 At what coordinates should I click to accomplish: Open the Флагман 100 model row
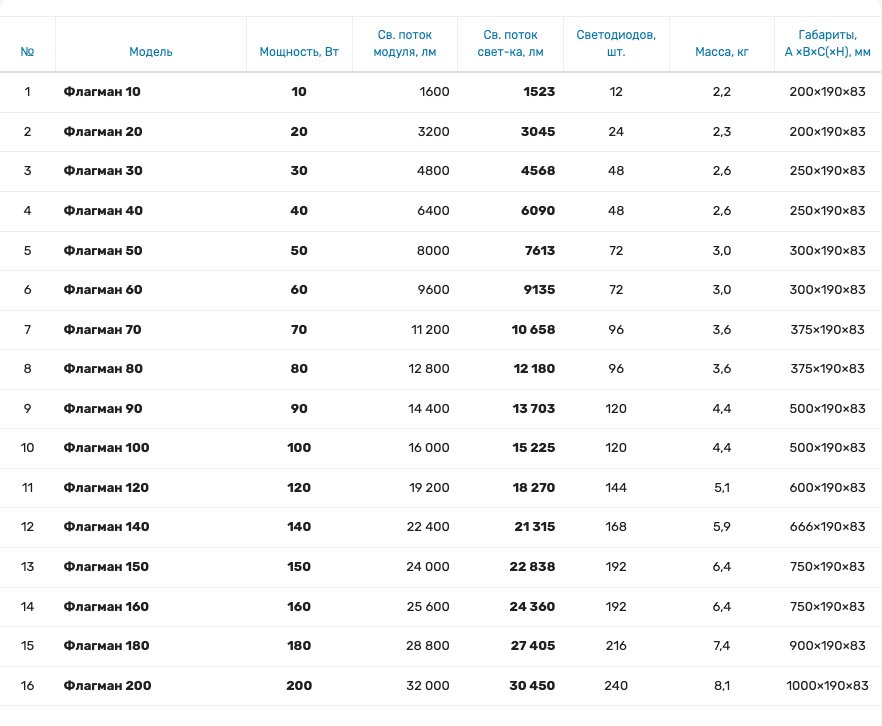[x=441, y=448]
